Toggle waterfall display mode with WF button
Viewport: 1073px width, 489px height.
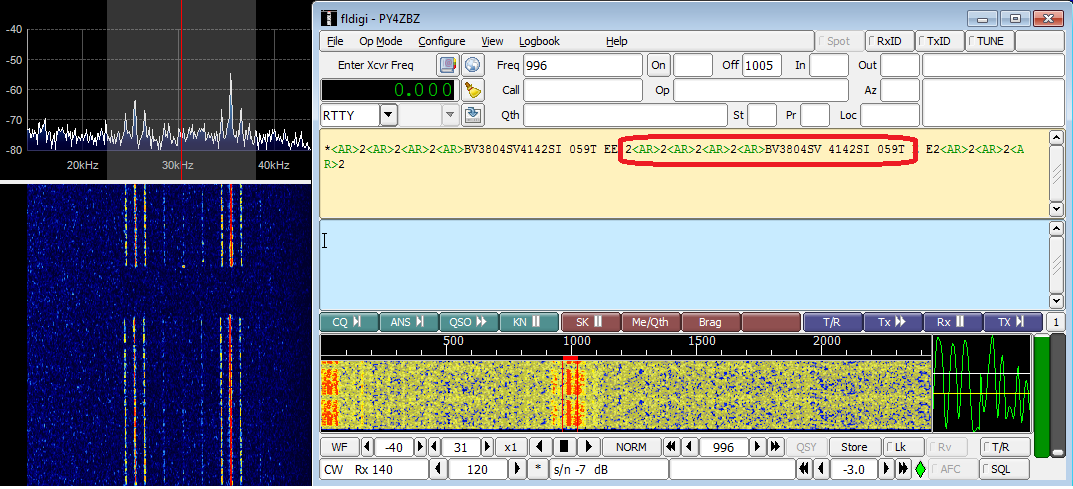(x=339, y=447)
